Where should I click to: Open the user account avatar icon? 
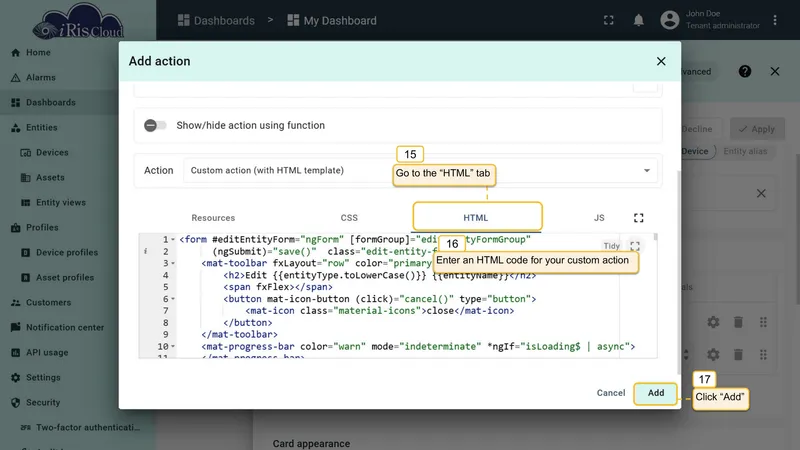(x=669, y=20)
